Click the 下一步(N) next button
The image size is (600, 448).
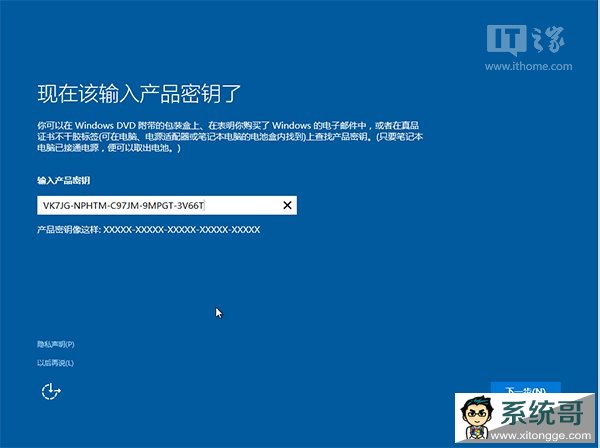525,388
